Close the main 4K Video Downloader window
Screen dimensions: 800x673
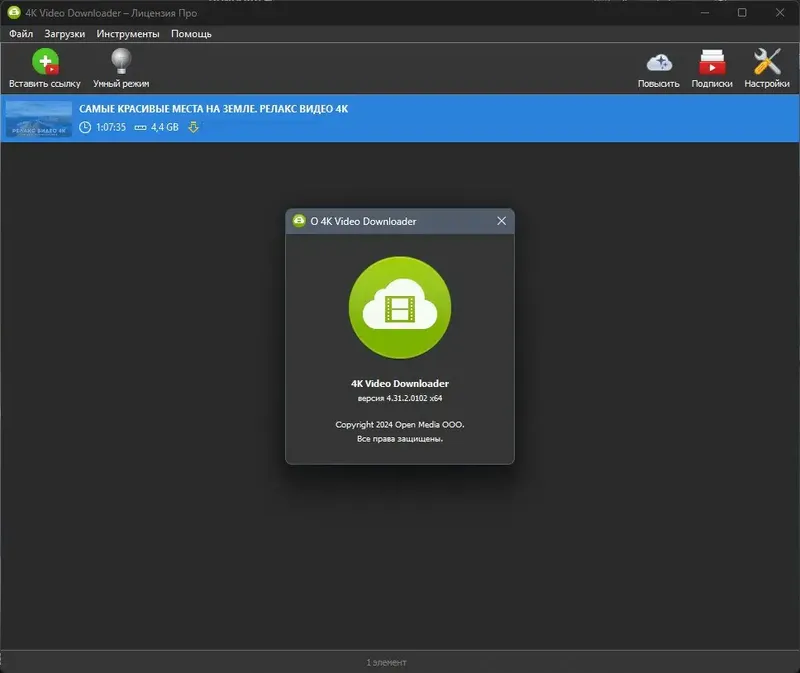[x=780, y=13]
